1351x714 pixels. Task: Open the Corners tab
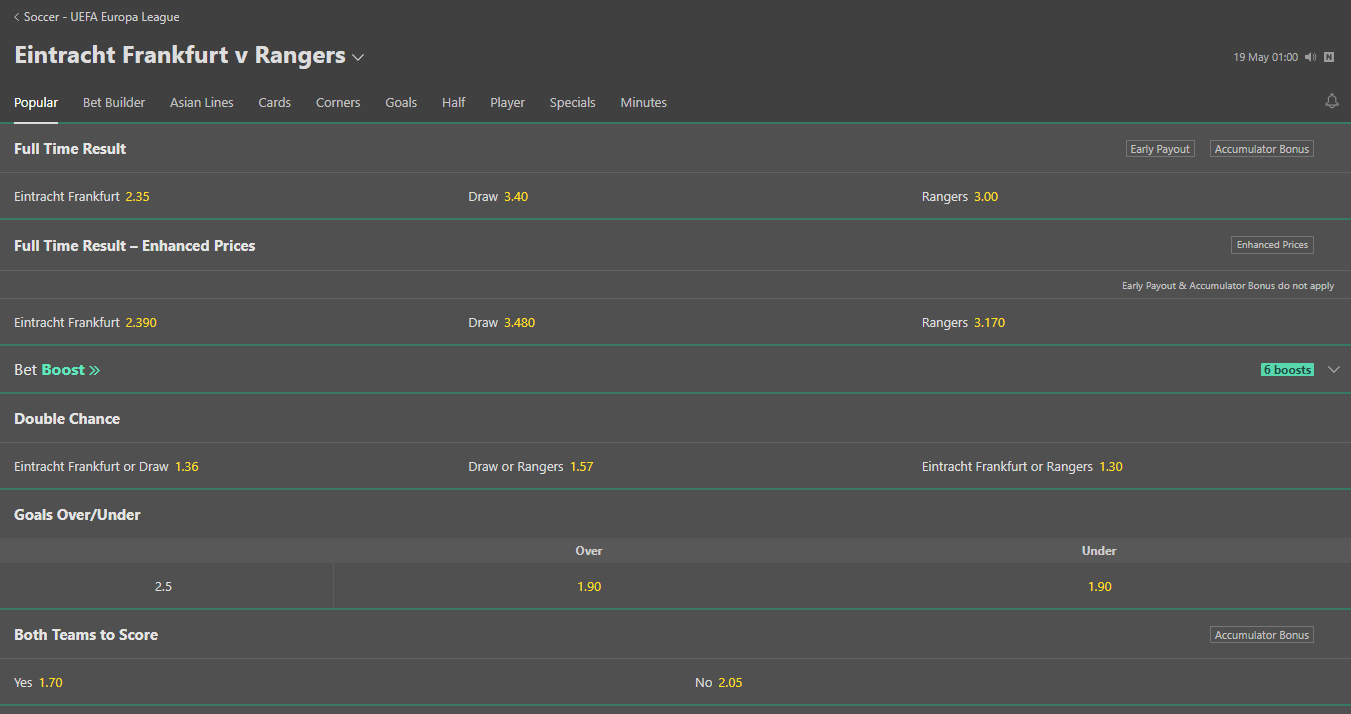338,102
